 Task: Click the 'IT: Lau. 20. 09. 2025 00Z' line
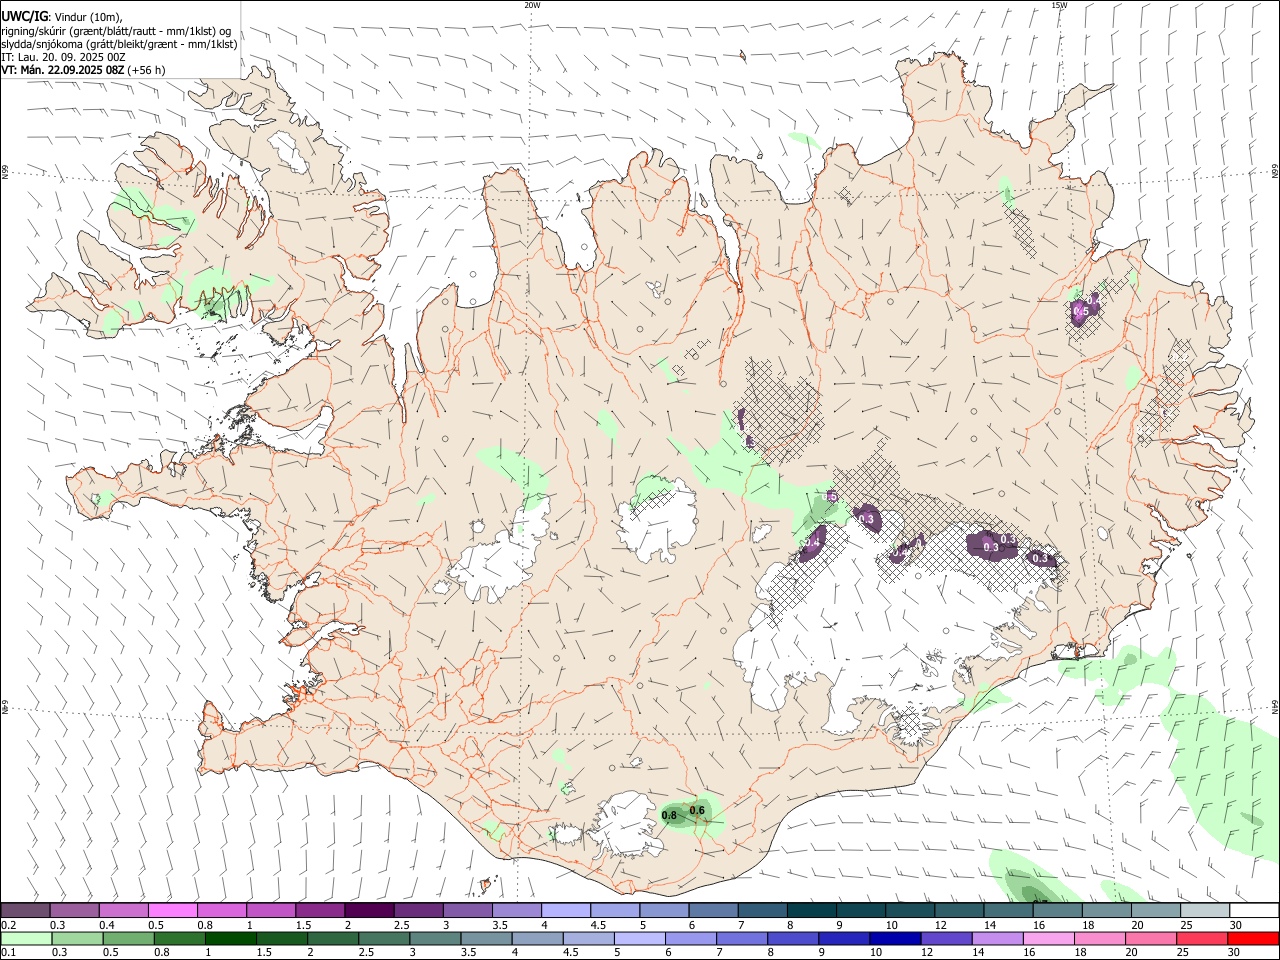[64, 57]
